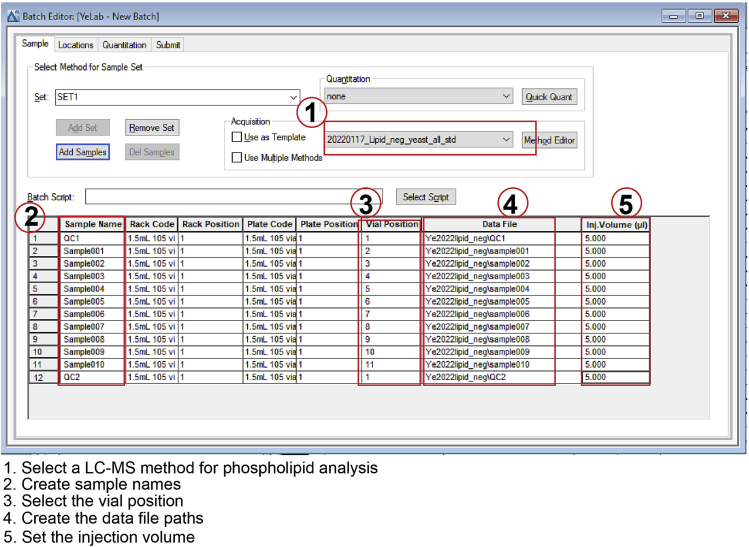The width and height of the screenshot is (749, 547).
Task: Select row header number 12
Action: tap(43, 377)
